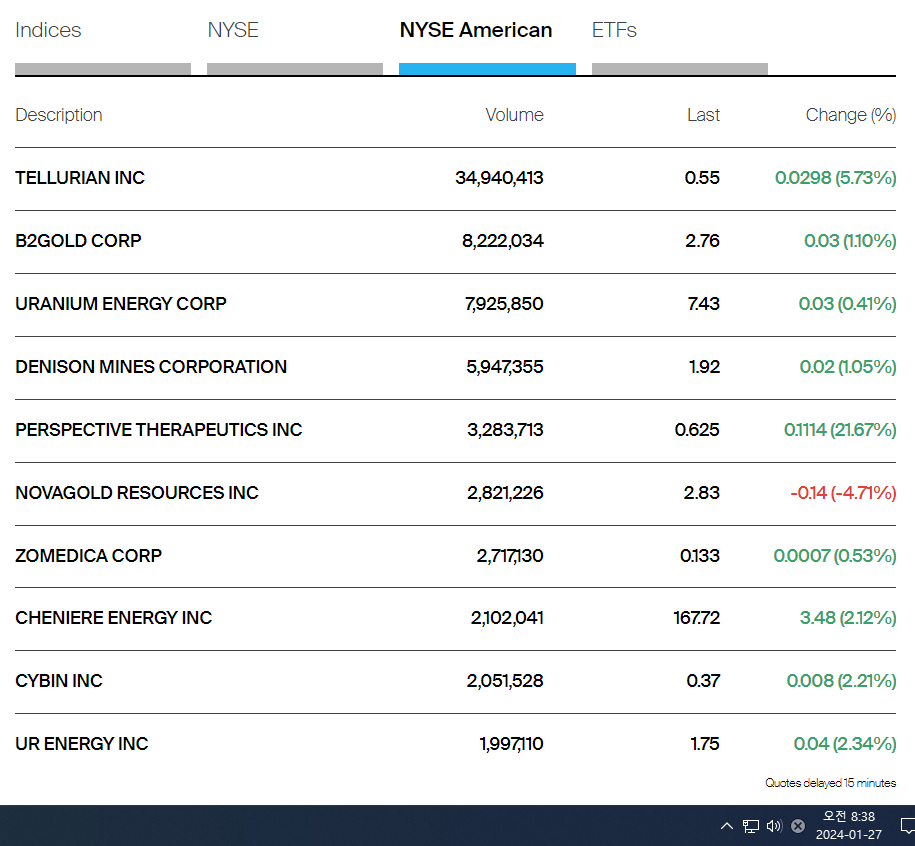Click Cybin last price 0.37
Viewport: 915px width, 846px height.
point(703,681)
